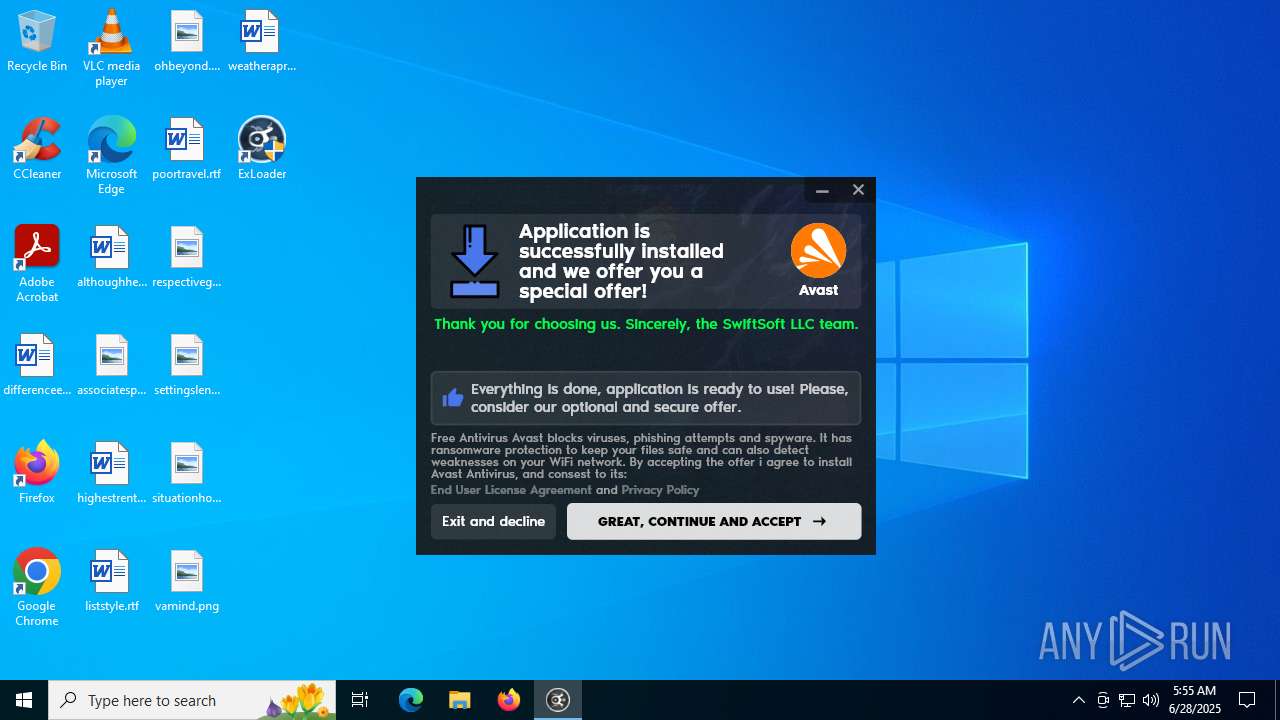Open the volume tray icon

[1151, 700]
